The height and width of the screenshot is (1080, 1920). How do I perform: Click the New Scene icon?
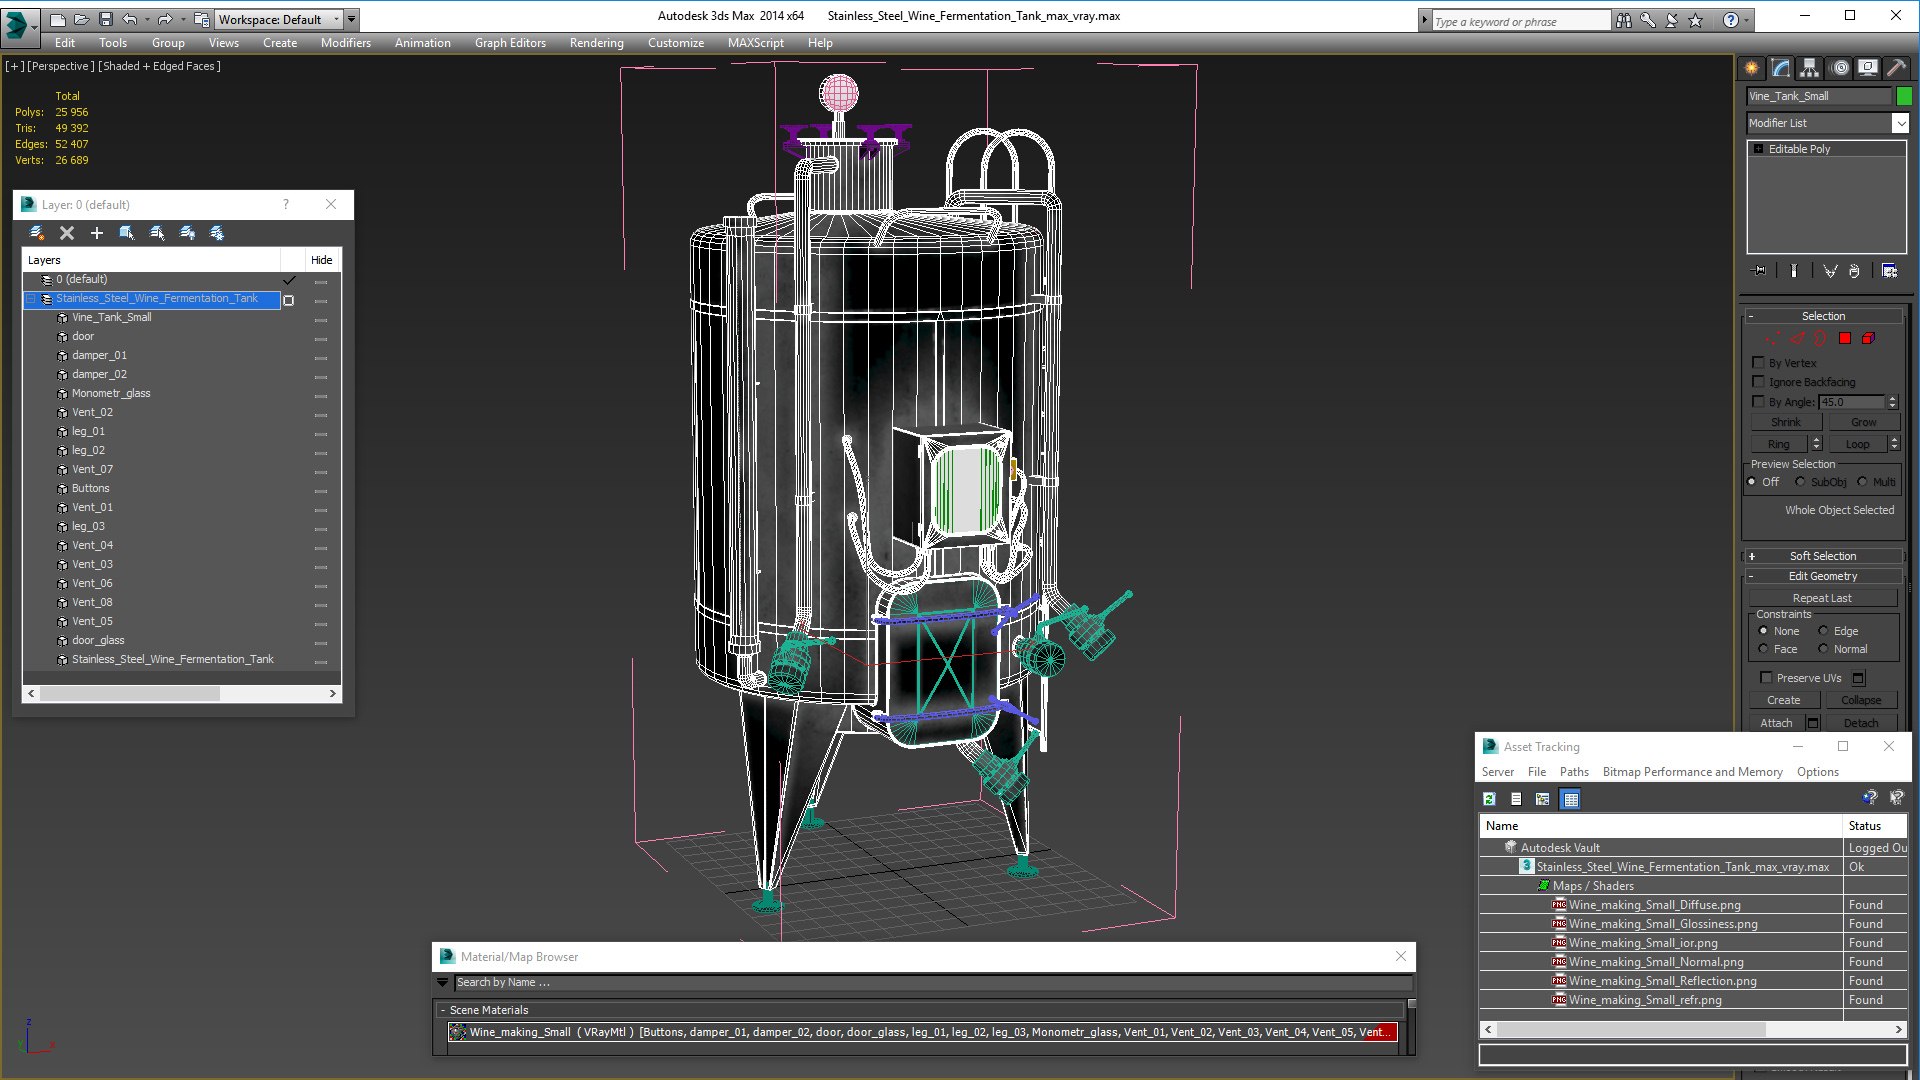click(x=58, y=19)
